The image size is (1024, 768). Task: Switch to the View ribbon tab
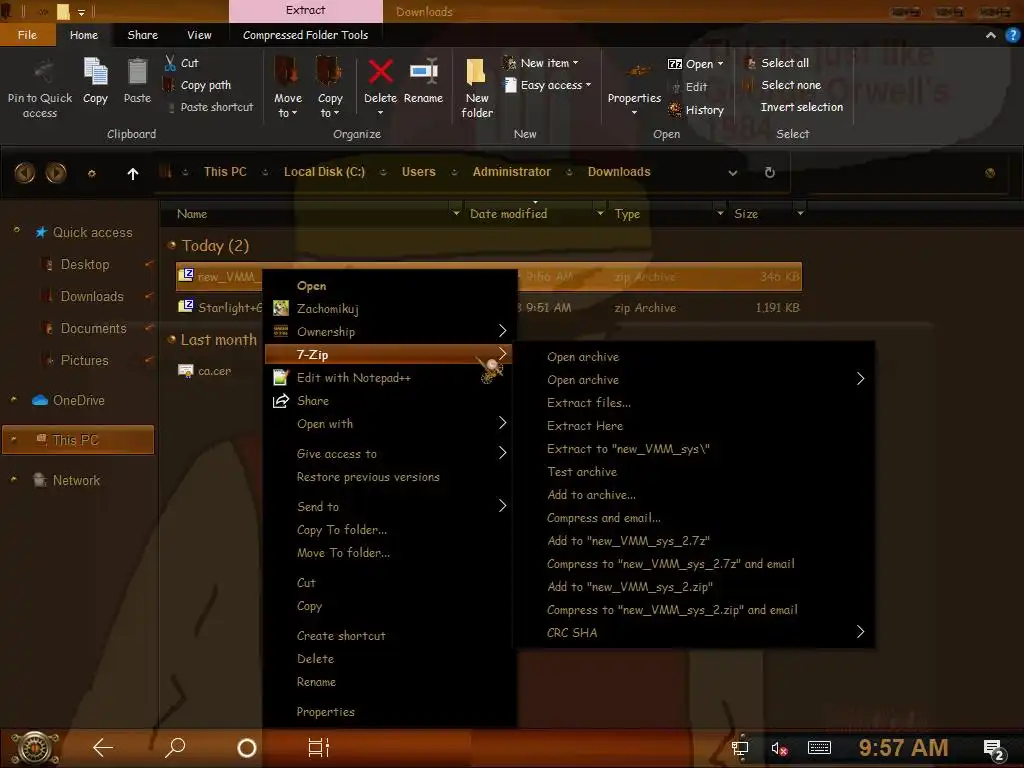point(199,35)
